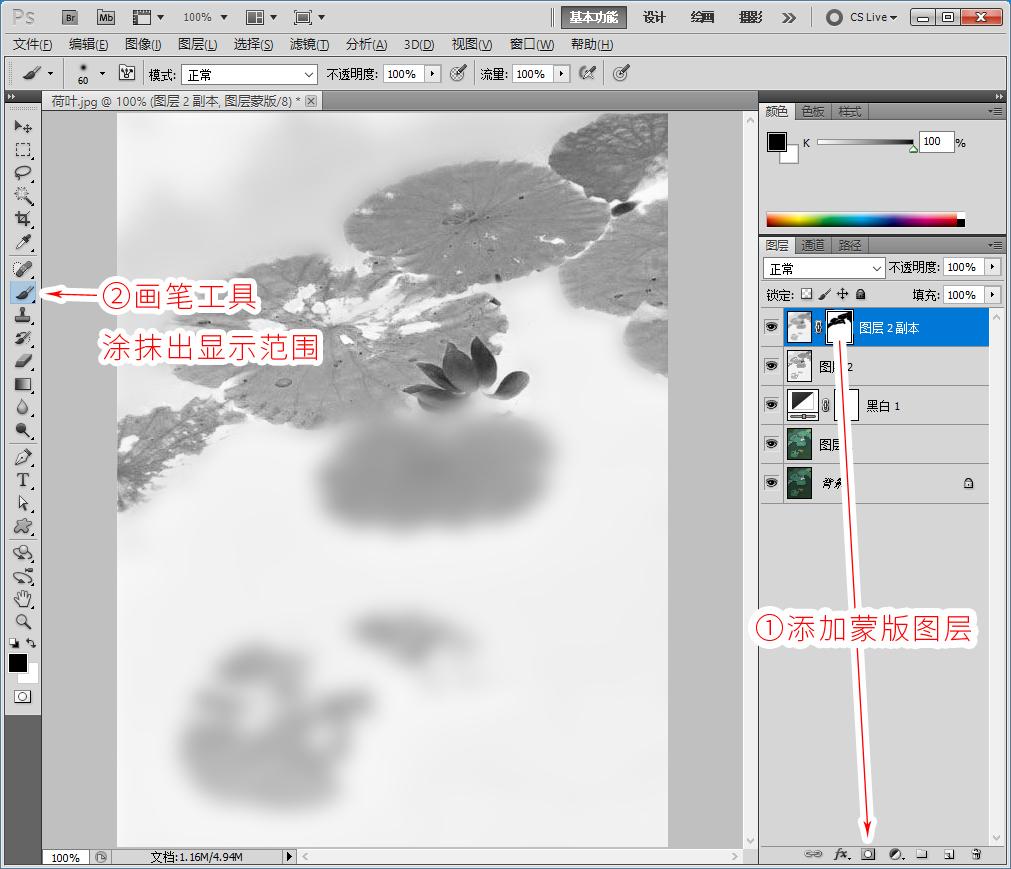Select the Custom Shape tool
Viewport: 1011px width, 869px height.
point(23,526)
